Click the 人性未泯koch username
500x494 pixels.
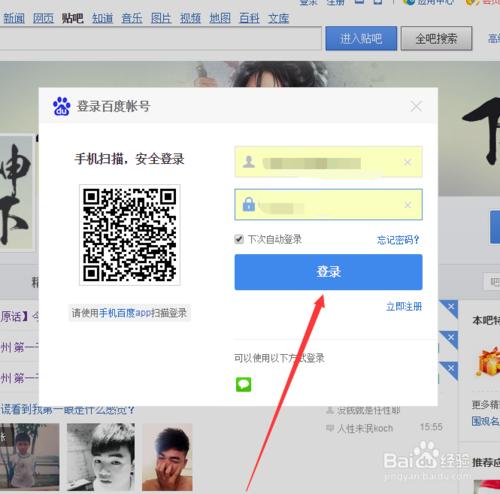[x=365, y=428]
